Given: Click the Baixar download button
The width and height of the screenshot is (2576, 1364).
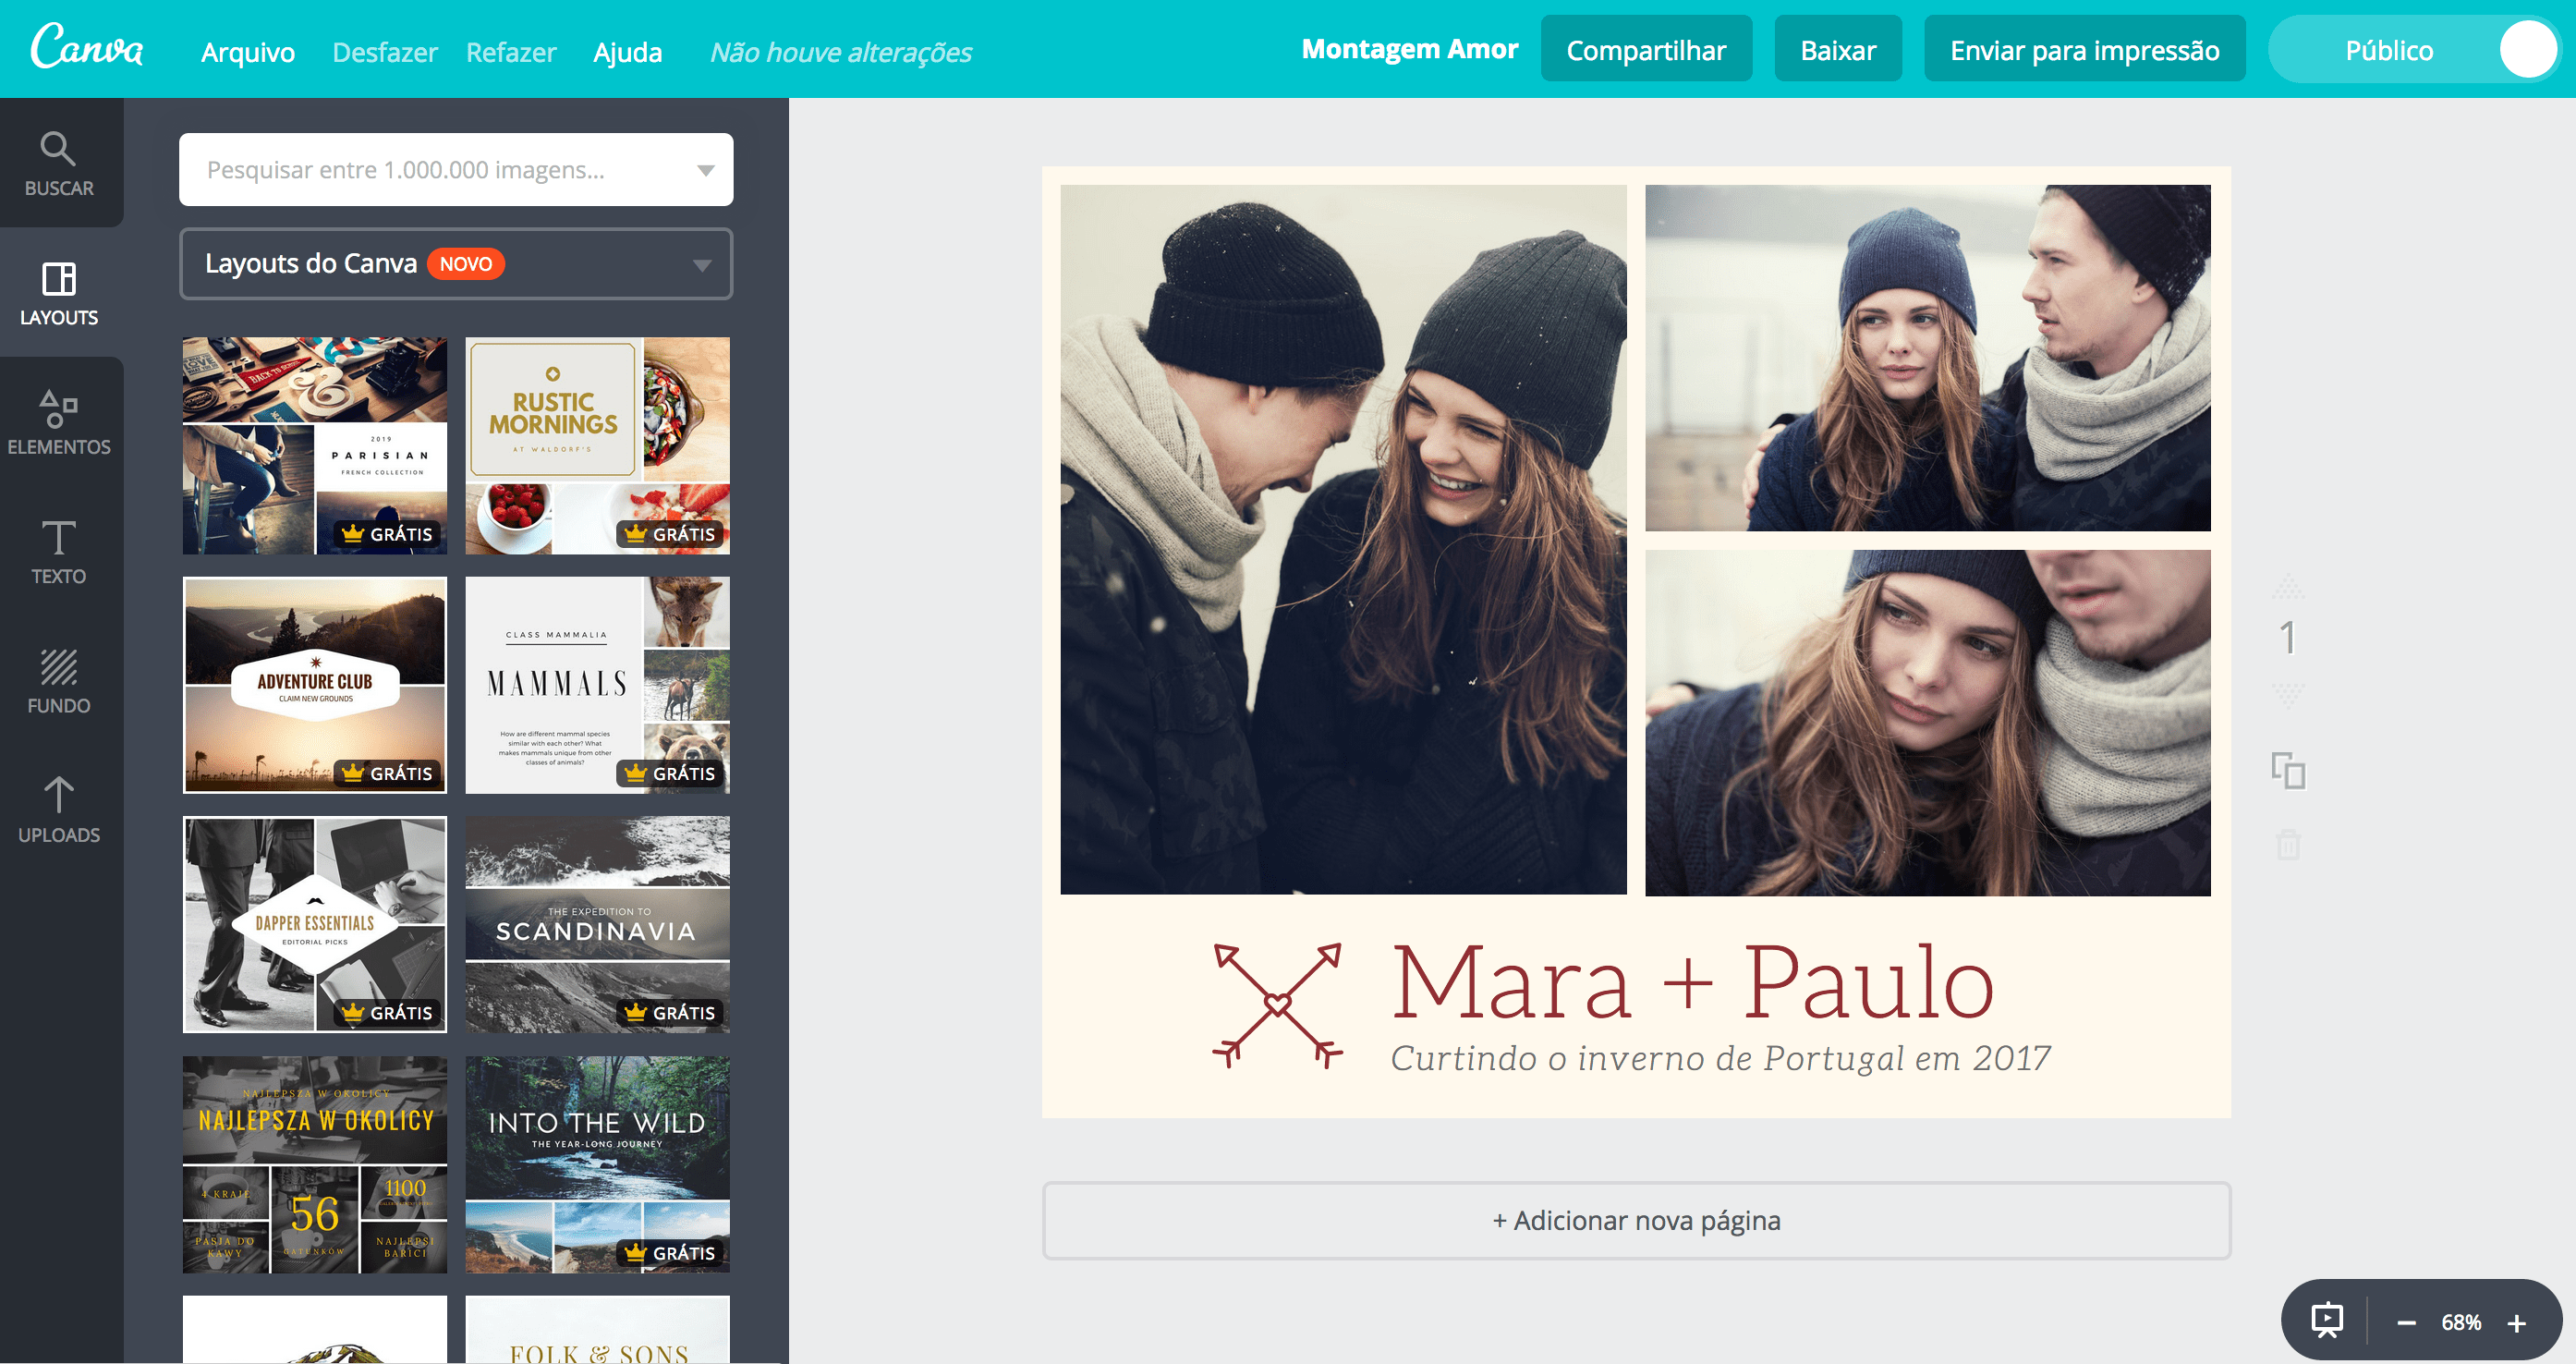Looking at the screenshot, I should coord(1838,50).
